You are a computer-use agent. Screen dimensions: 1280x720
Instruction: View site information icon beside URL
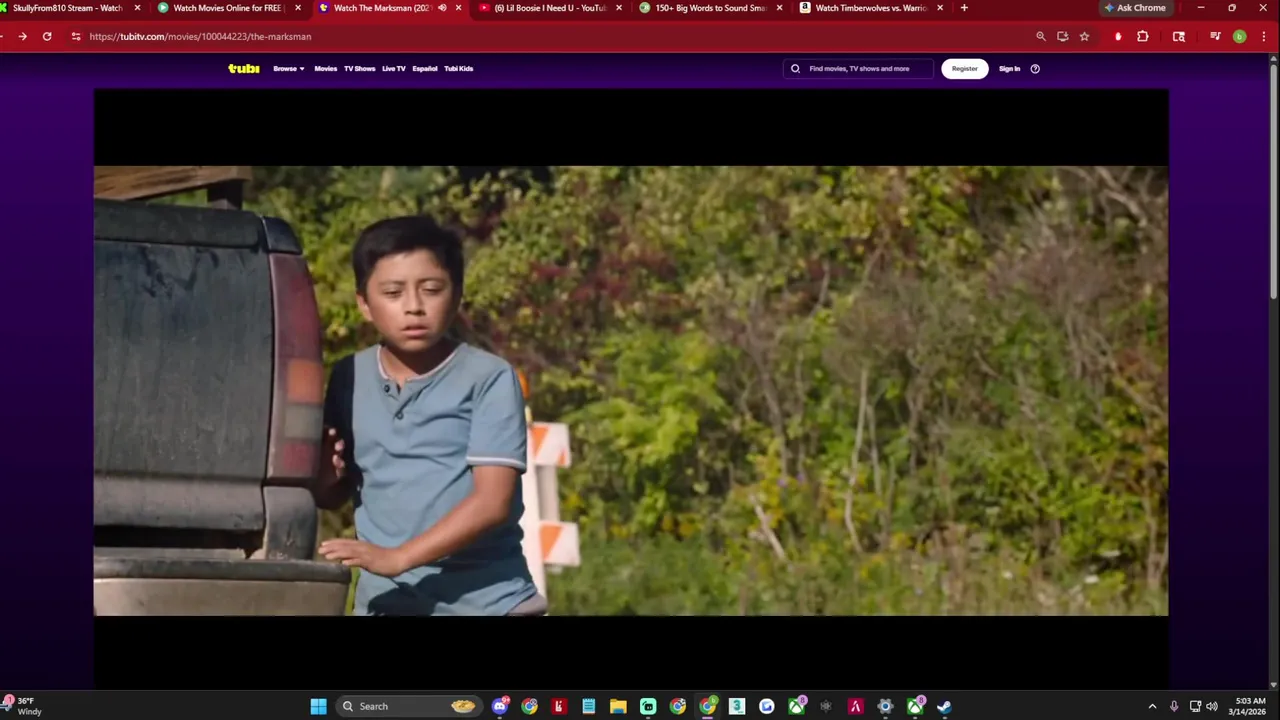75,36
